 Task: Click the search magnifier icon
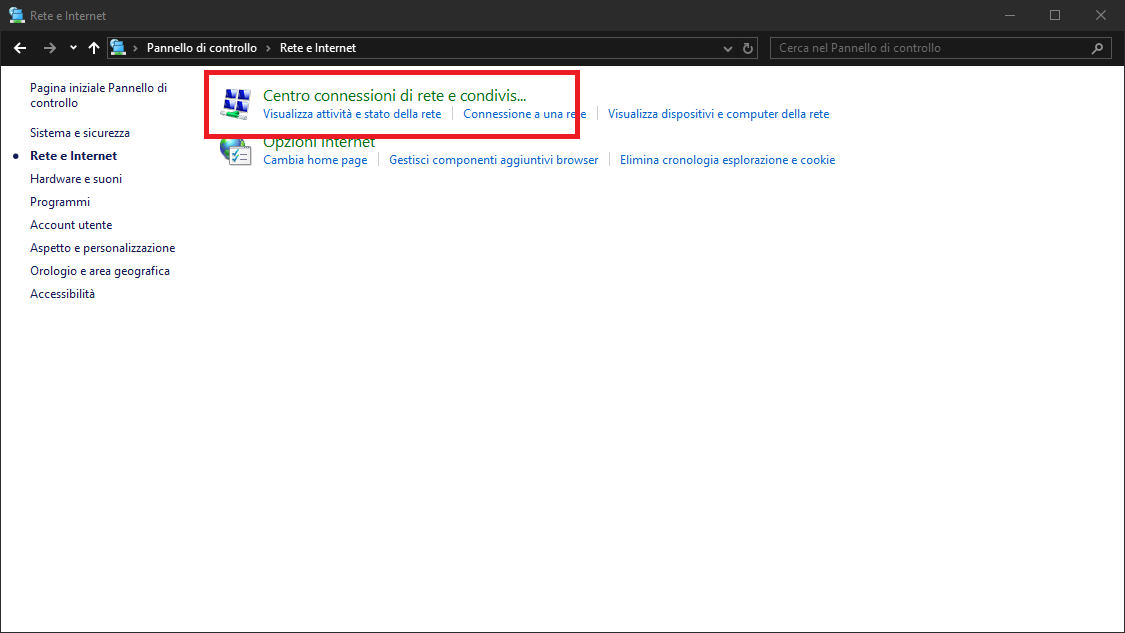[1098, 48]
